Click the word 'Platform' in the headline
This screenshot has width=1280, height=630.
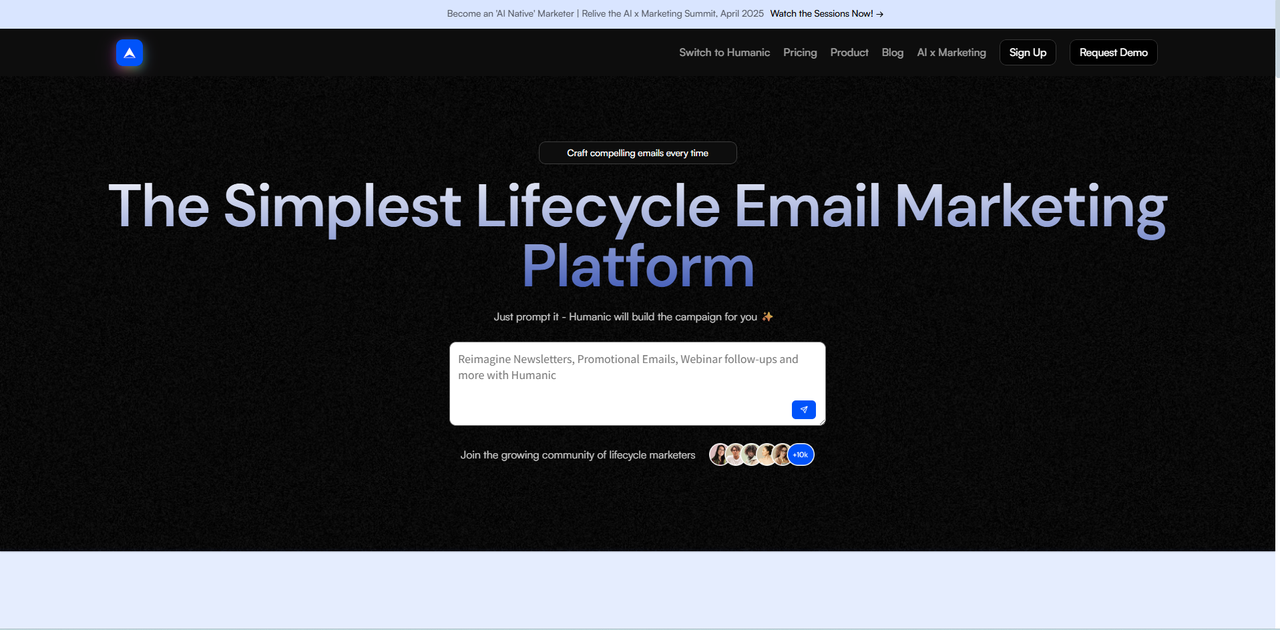click(x=638, y=267)
